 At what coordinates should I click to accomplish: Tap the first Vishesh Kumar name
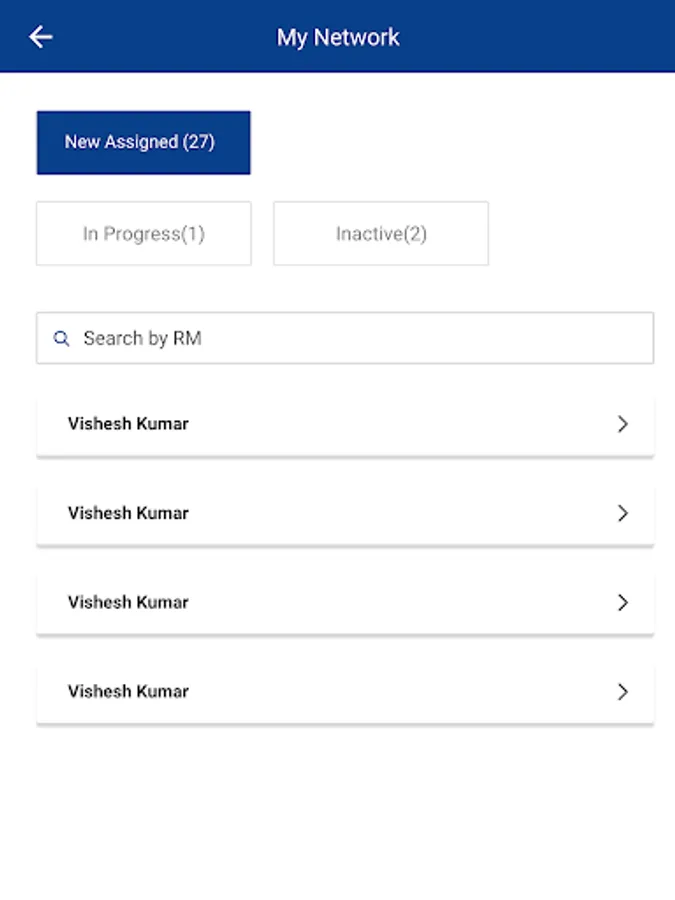click(x=128, y=424)
